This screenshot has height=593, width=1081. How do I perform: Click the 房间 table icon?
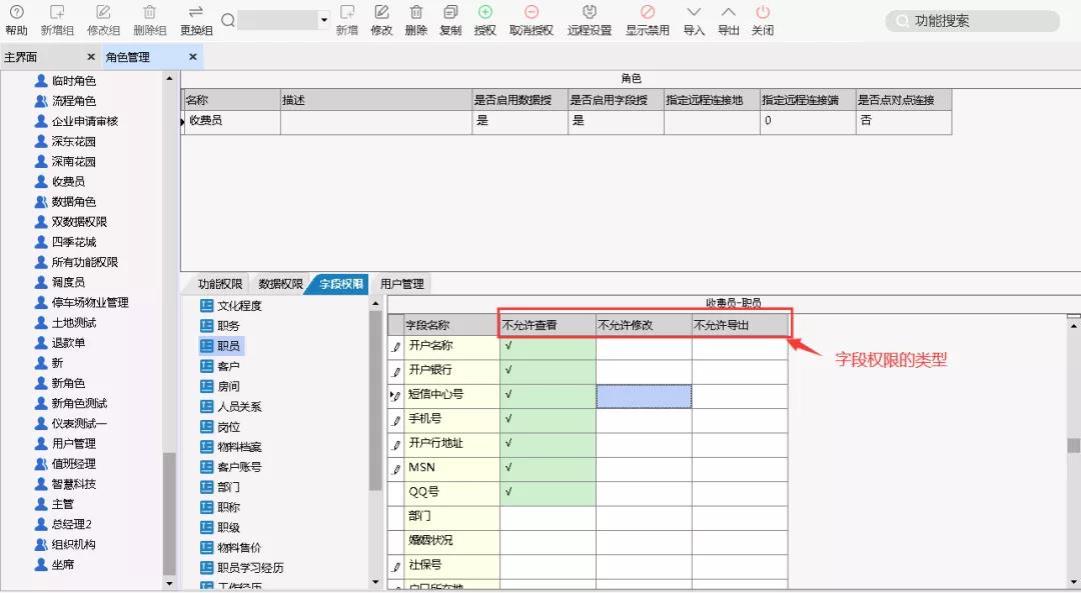(x=206, y=385)
